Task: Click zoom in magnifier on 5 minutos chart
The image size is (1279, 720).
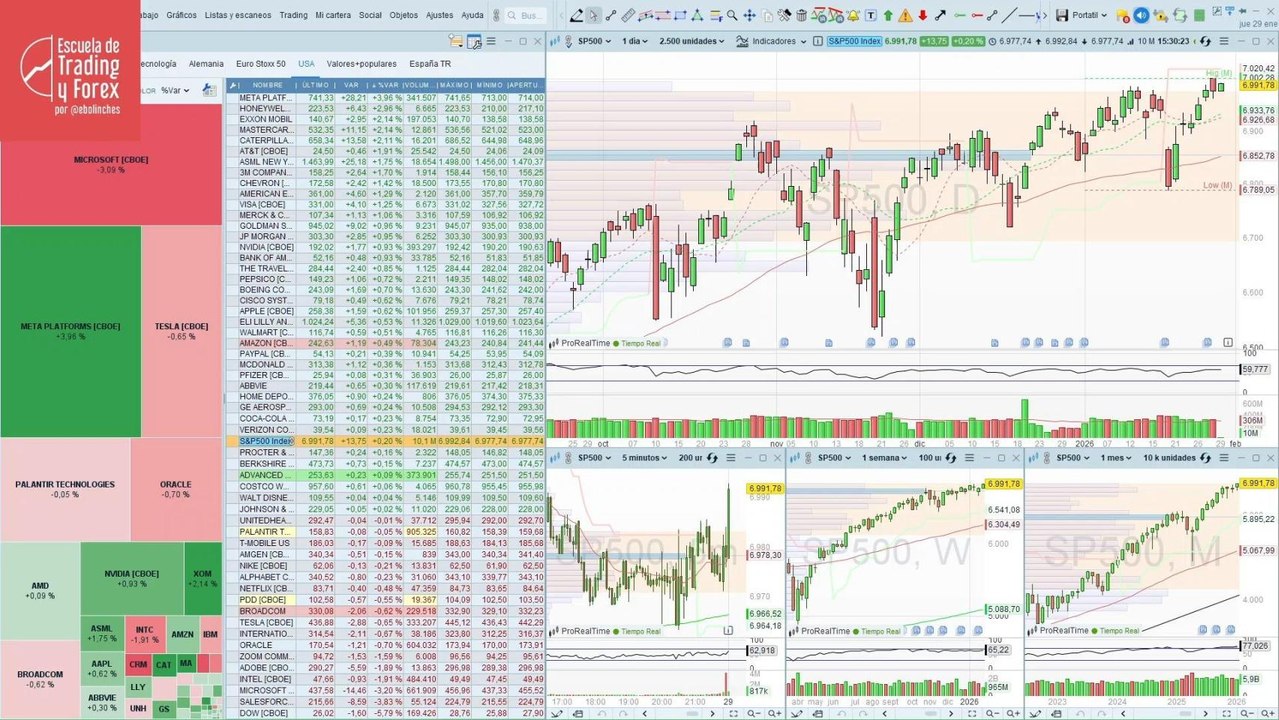Action: pos(775,713)
